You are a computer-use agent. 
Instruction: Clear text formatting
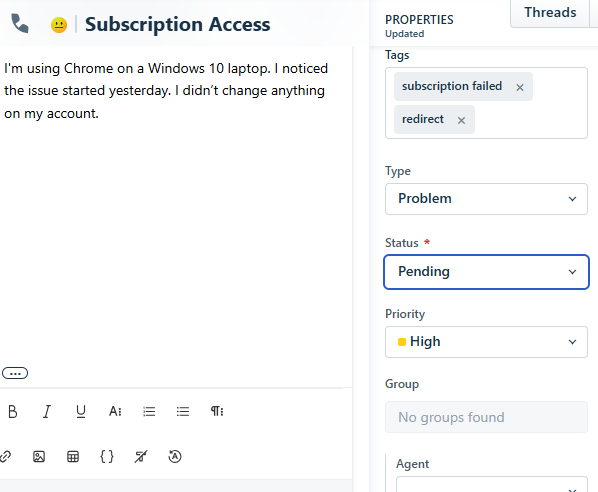pos(141,457)
